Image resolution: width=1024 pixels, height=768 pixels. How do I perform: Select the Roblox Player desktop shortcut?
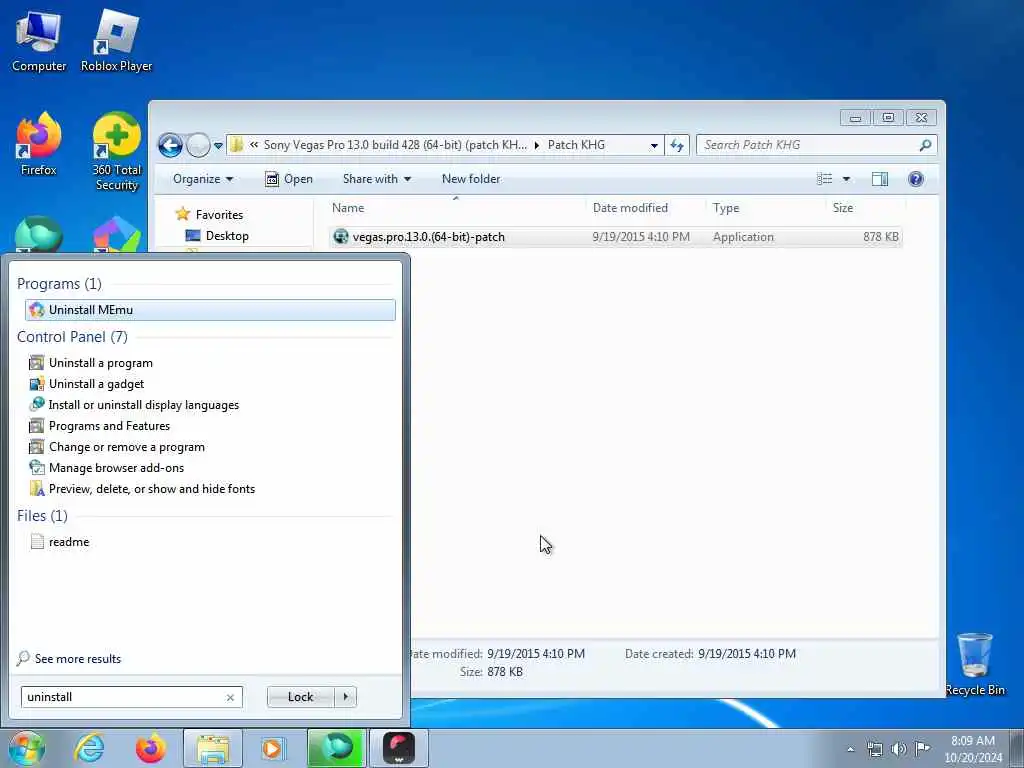[116, 42]
